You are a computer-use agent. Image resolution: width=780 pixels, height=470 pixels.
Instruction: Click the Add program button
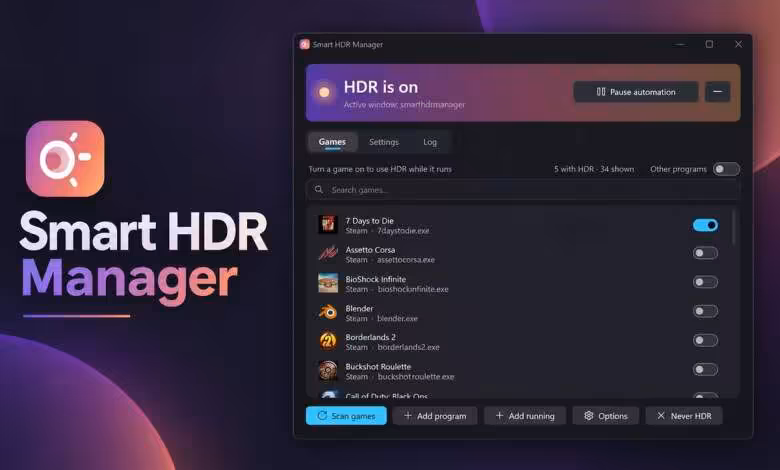point(435,416)
